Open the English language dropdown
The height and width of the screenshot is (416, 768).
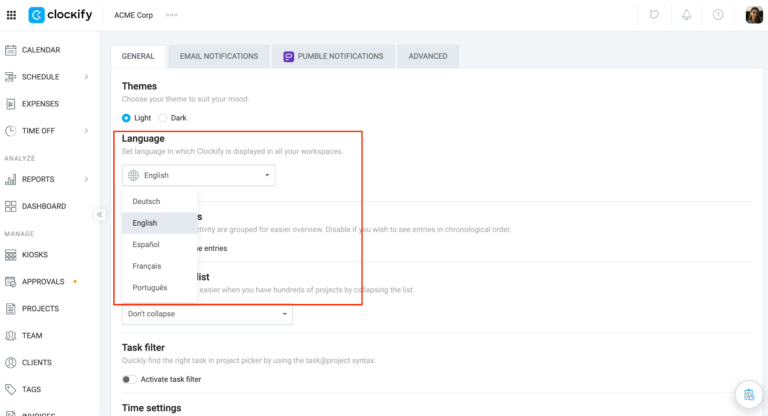(198, 175)
